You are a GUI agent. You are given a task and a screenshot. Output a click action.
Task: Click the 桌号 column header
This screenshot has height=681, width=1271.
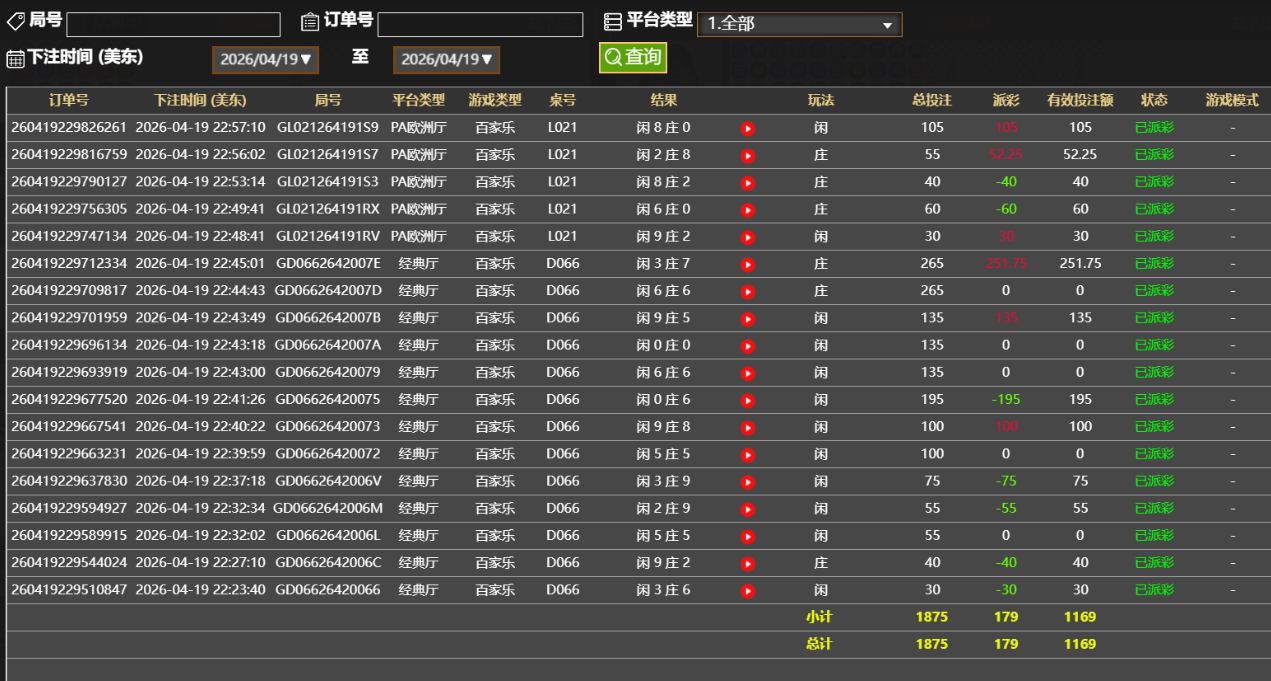click(563, 100)
